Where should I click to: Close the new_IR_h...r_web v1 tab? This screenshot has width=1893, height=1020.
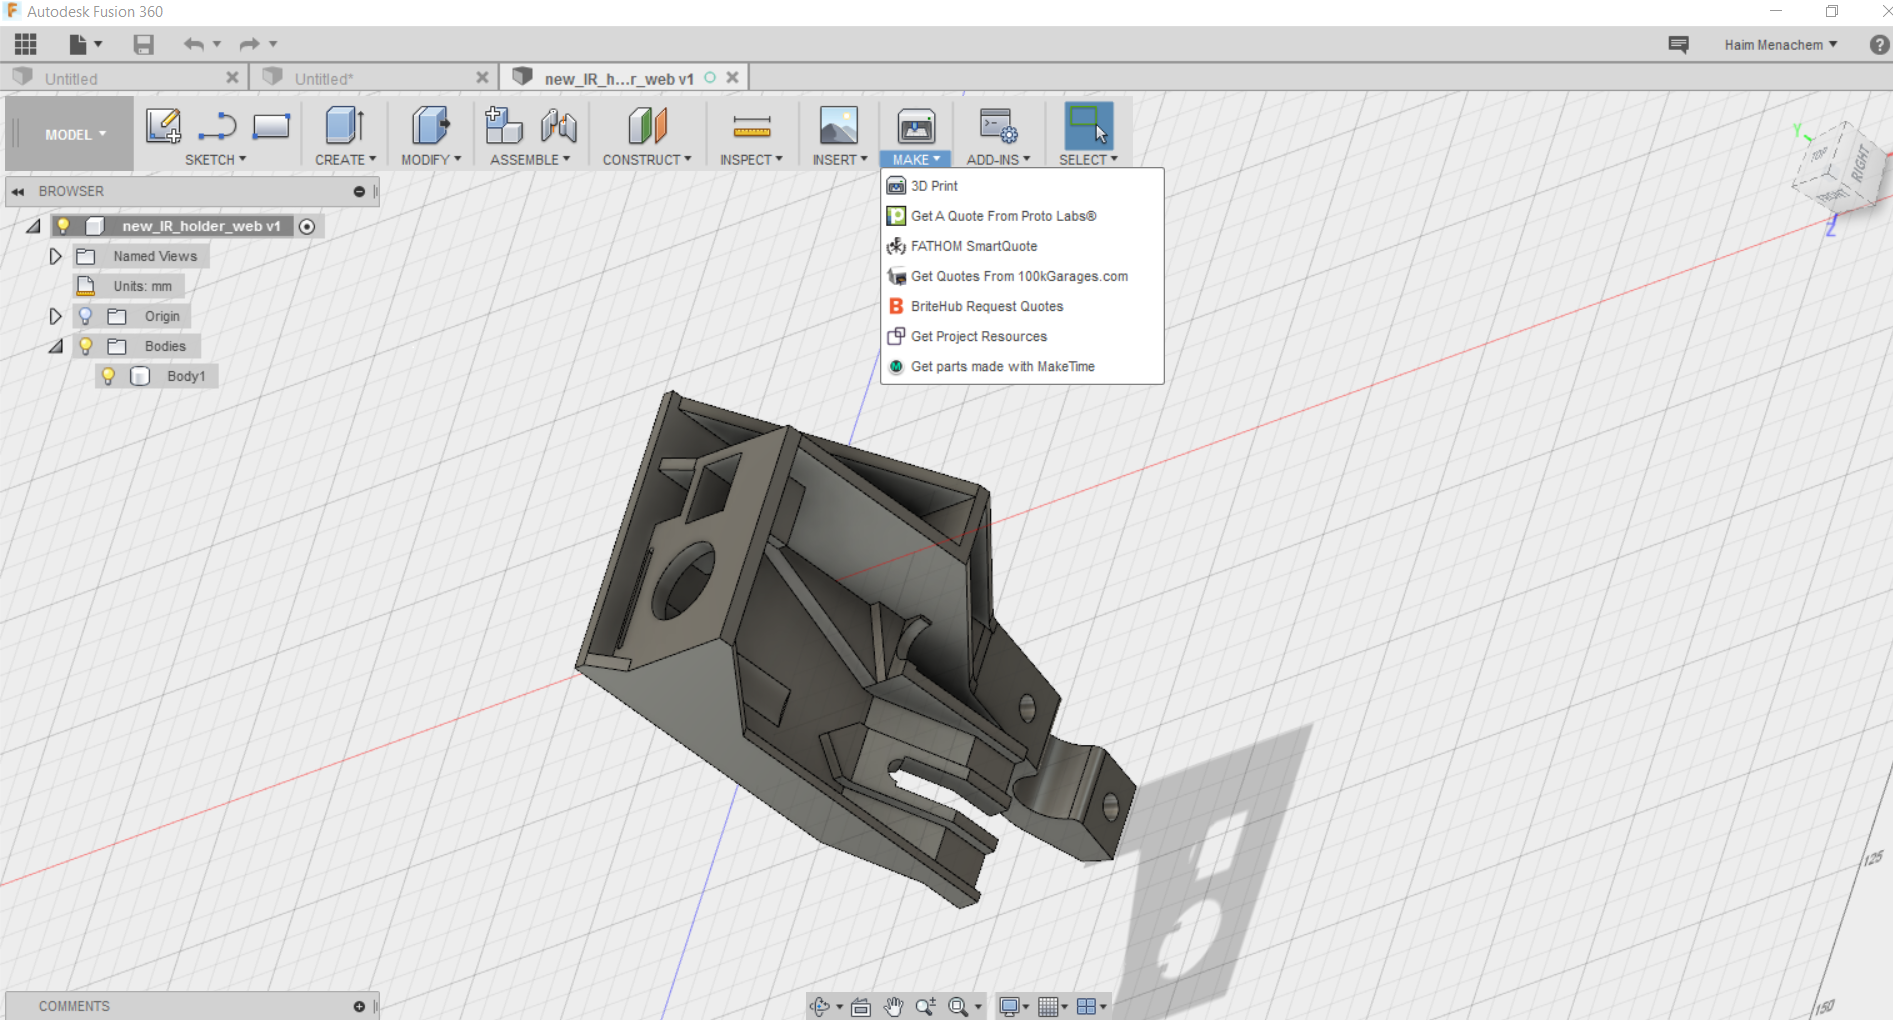[732, 77]
